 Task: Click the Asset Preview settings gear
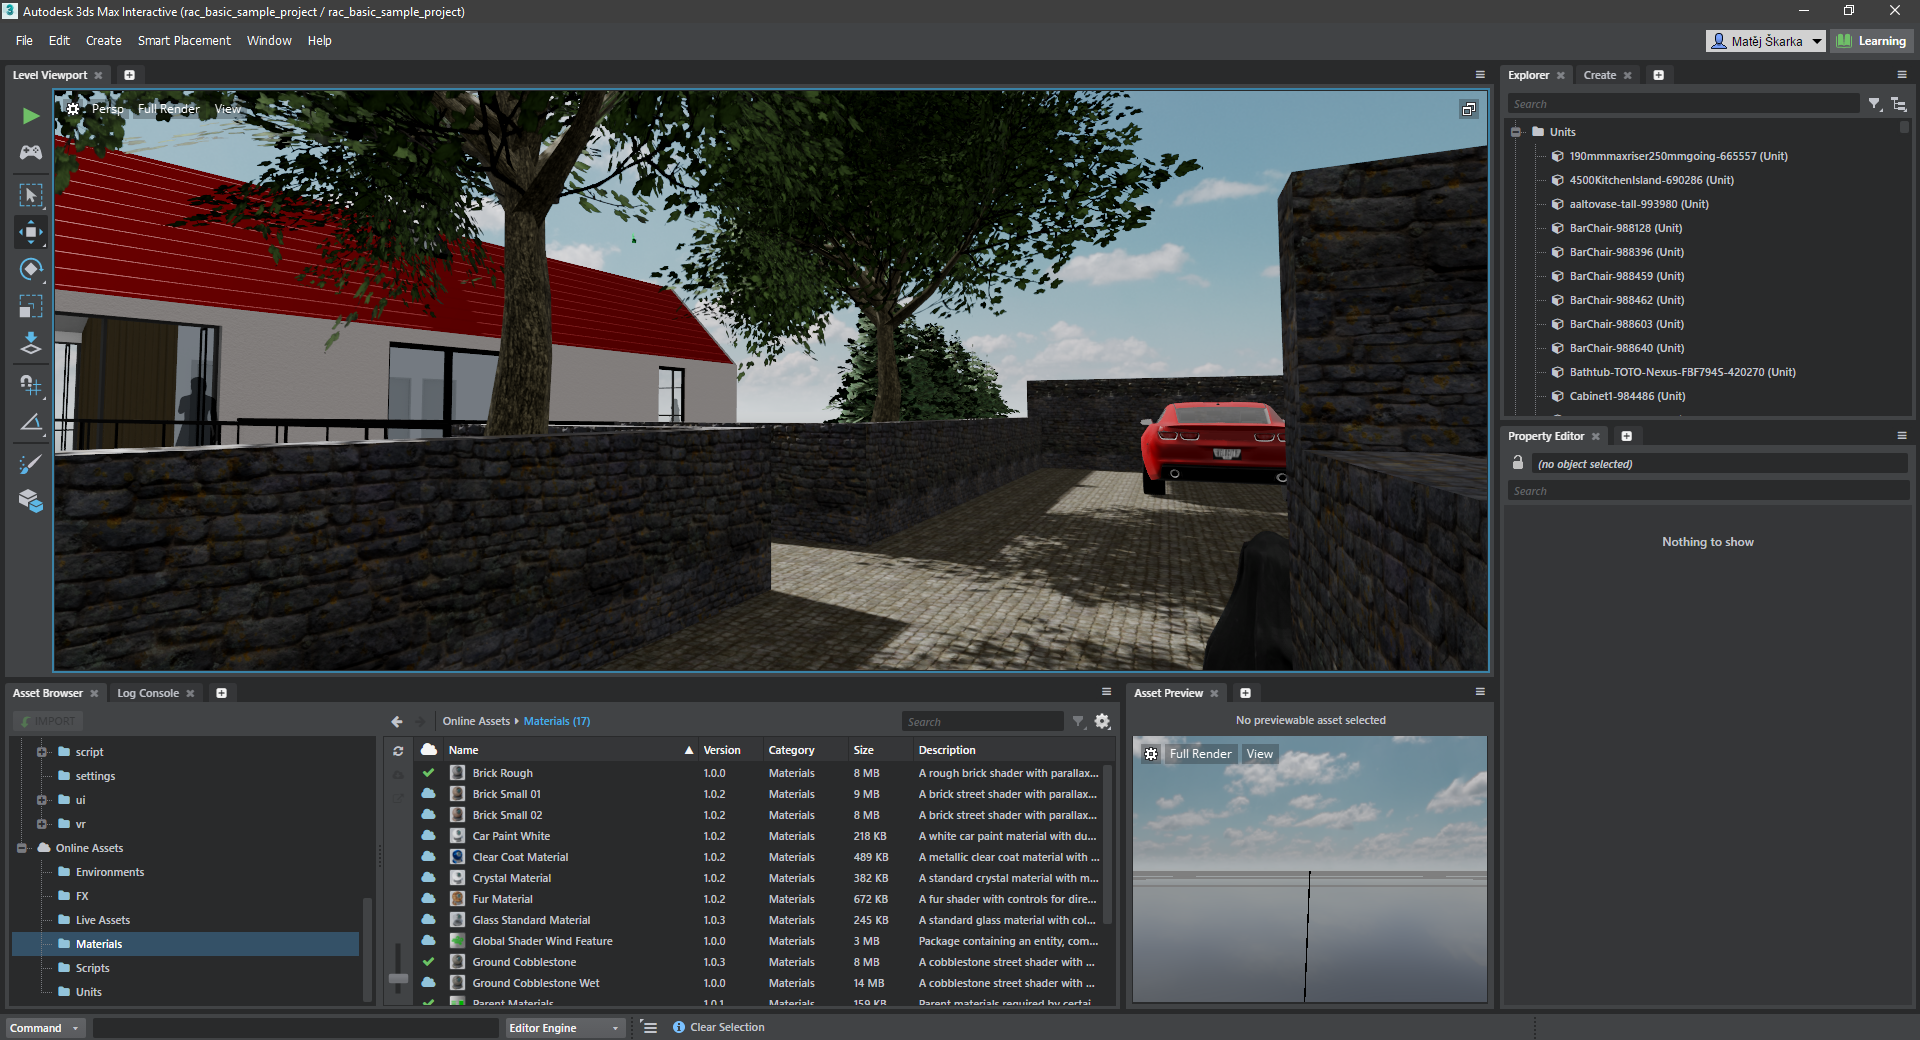pos(1151,754)
